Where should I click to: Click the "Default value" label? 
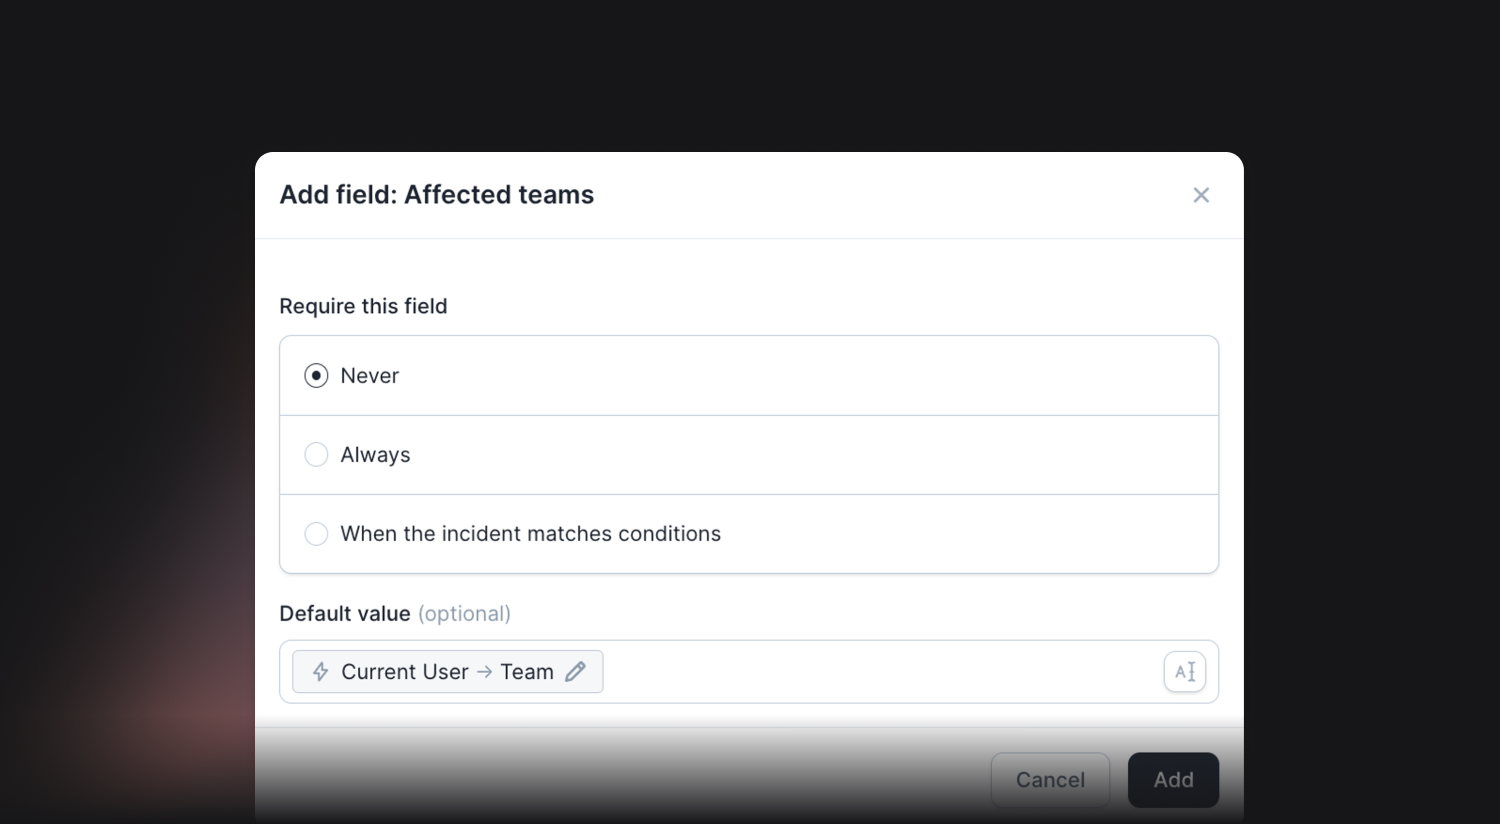click(x=345, y=614)
